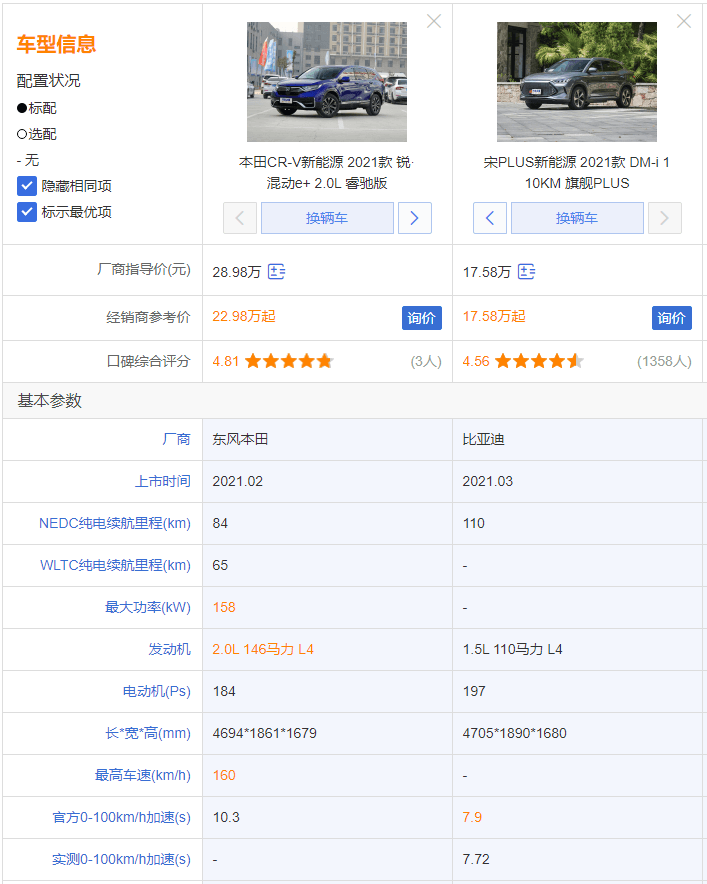Screen dimensions: 707x884
Task: Click the 车型信息 heading
Action: tap(56, 44)
